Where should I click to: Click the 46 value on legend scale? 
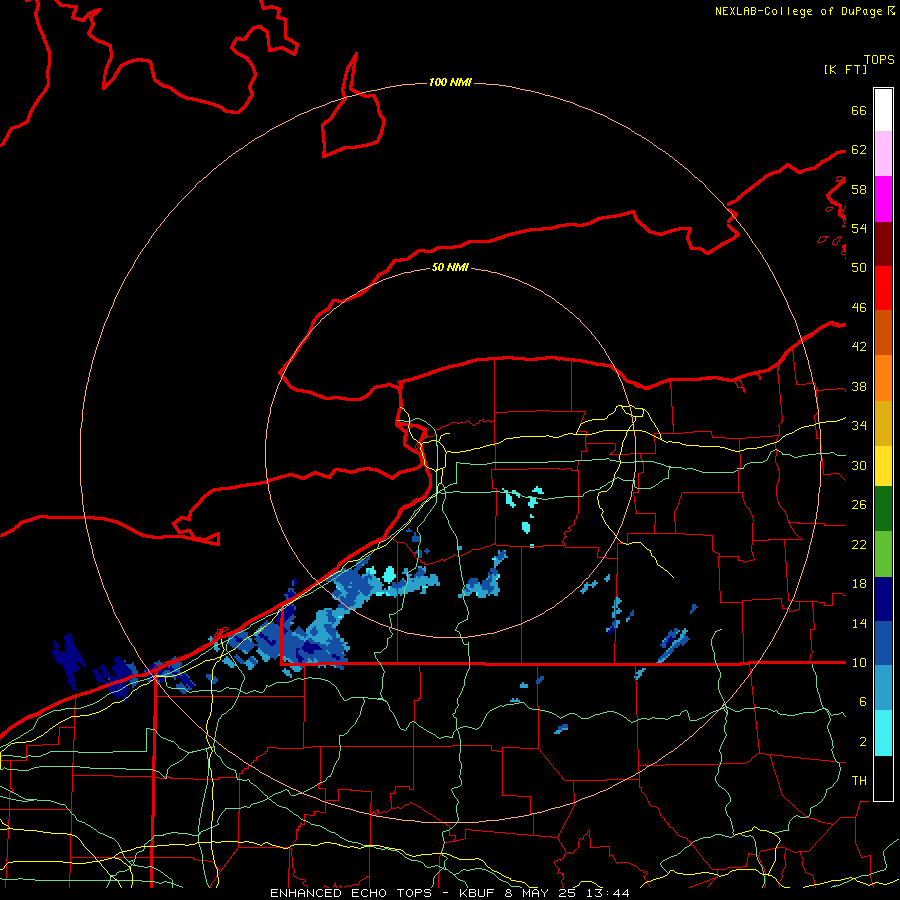859,307
